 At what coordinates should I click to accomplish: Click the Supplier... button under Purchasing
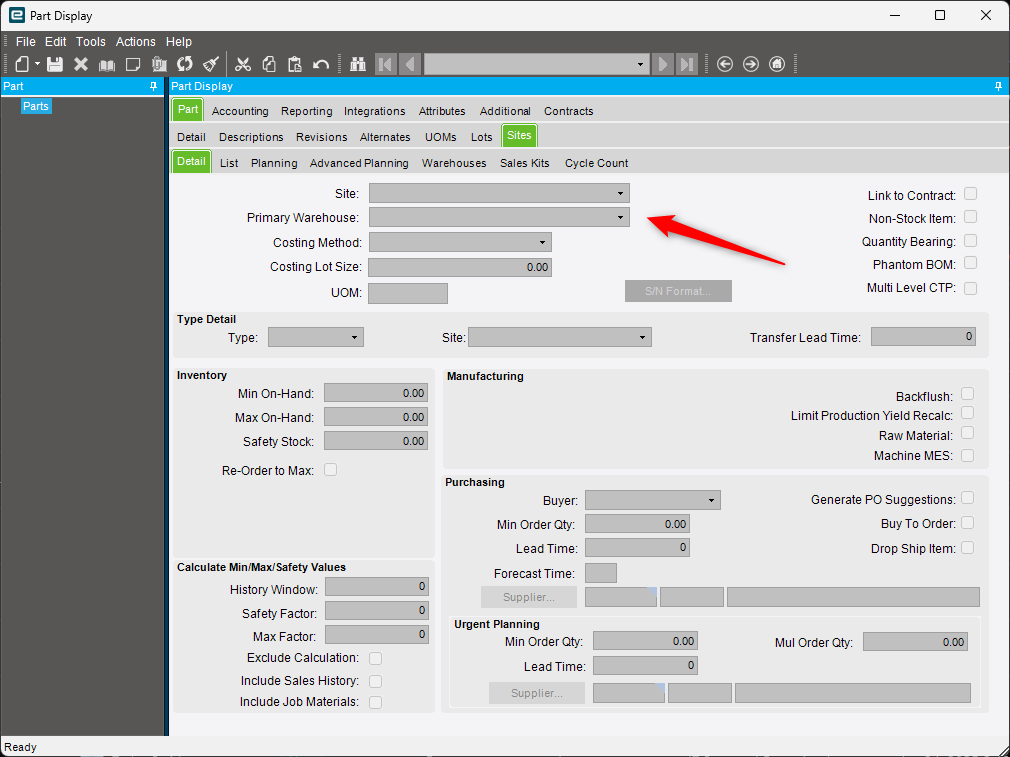[529, 597]
